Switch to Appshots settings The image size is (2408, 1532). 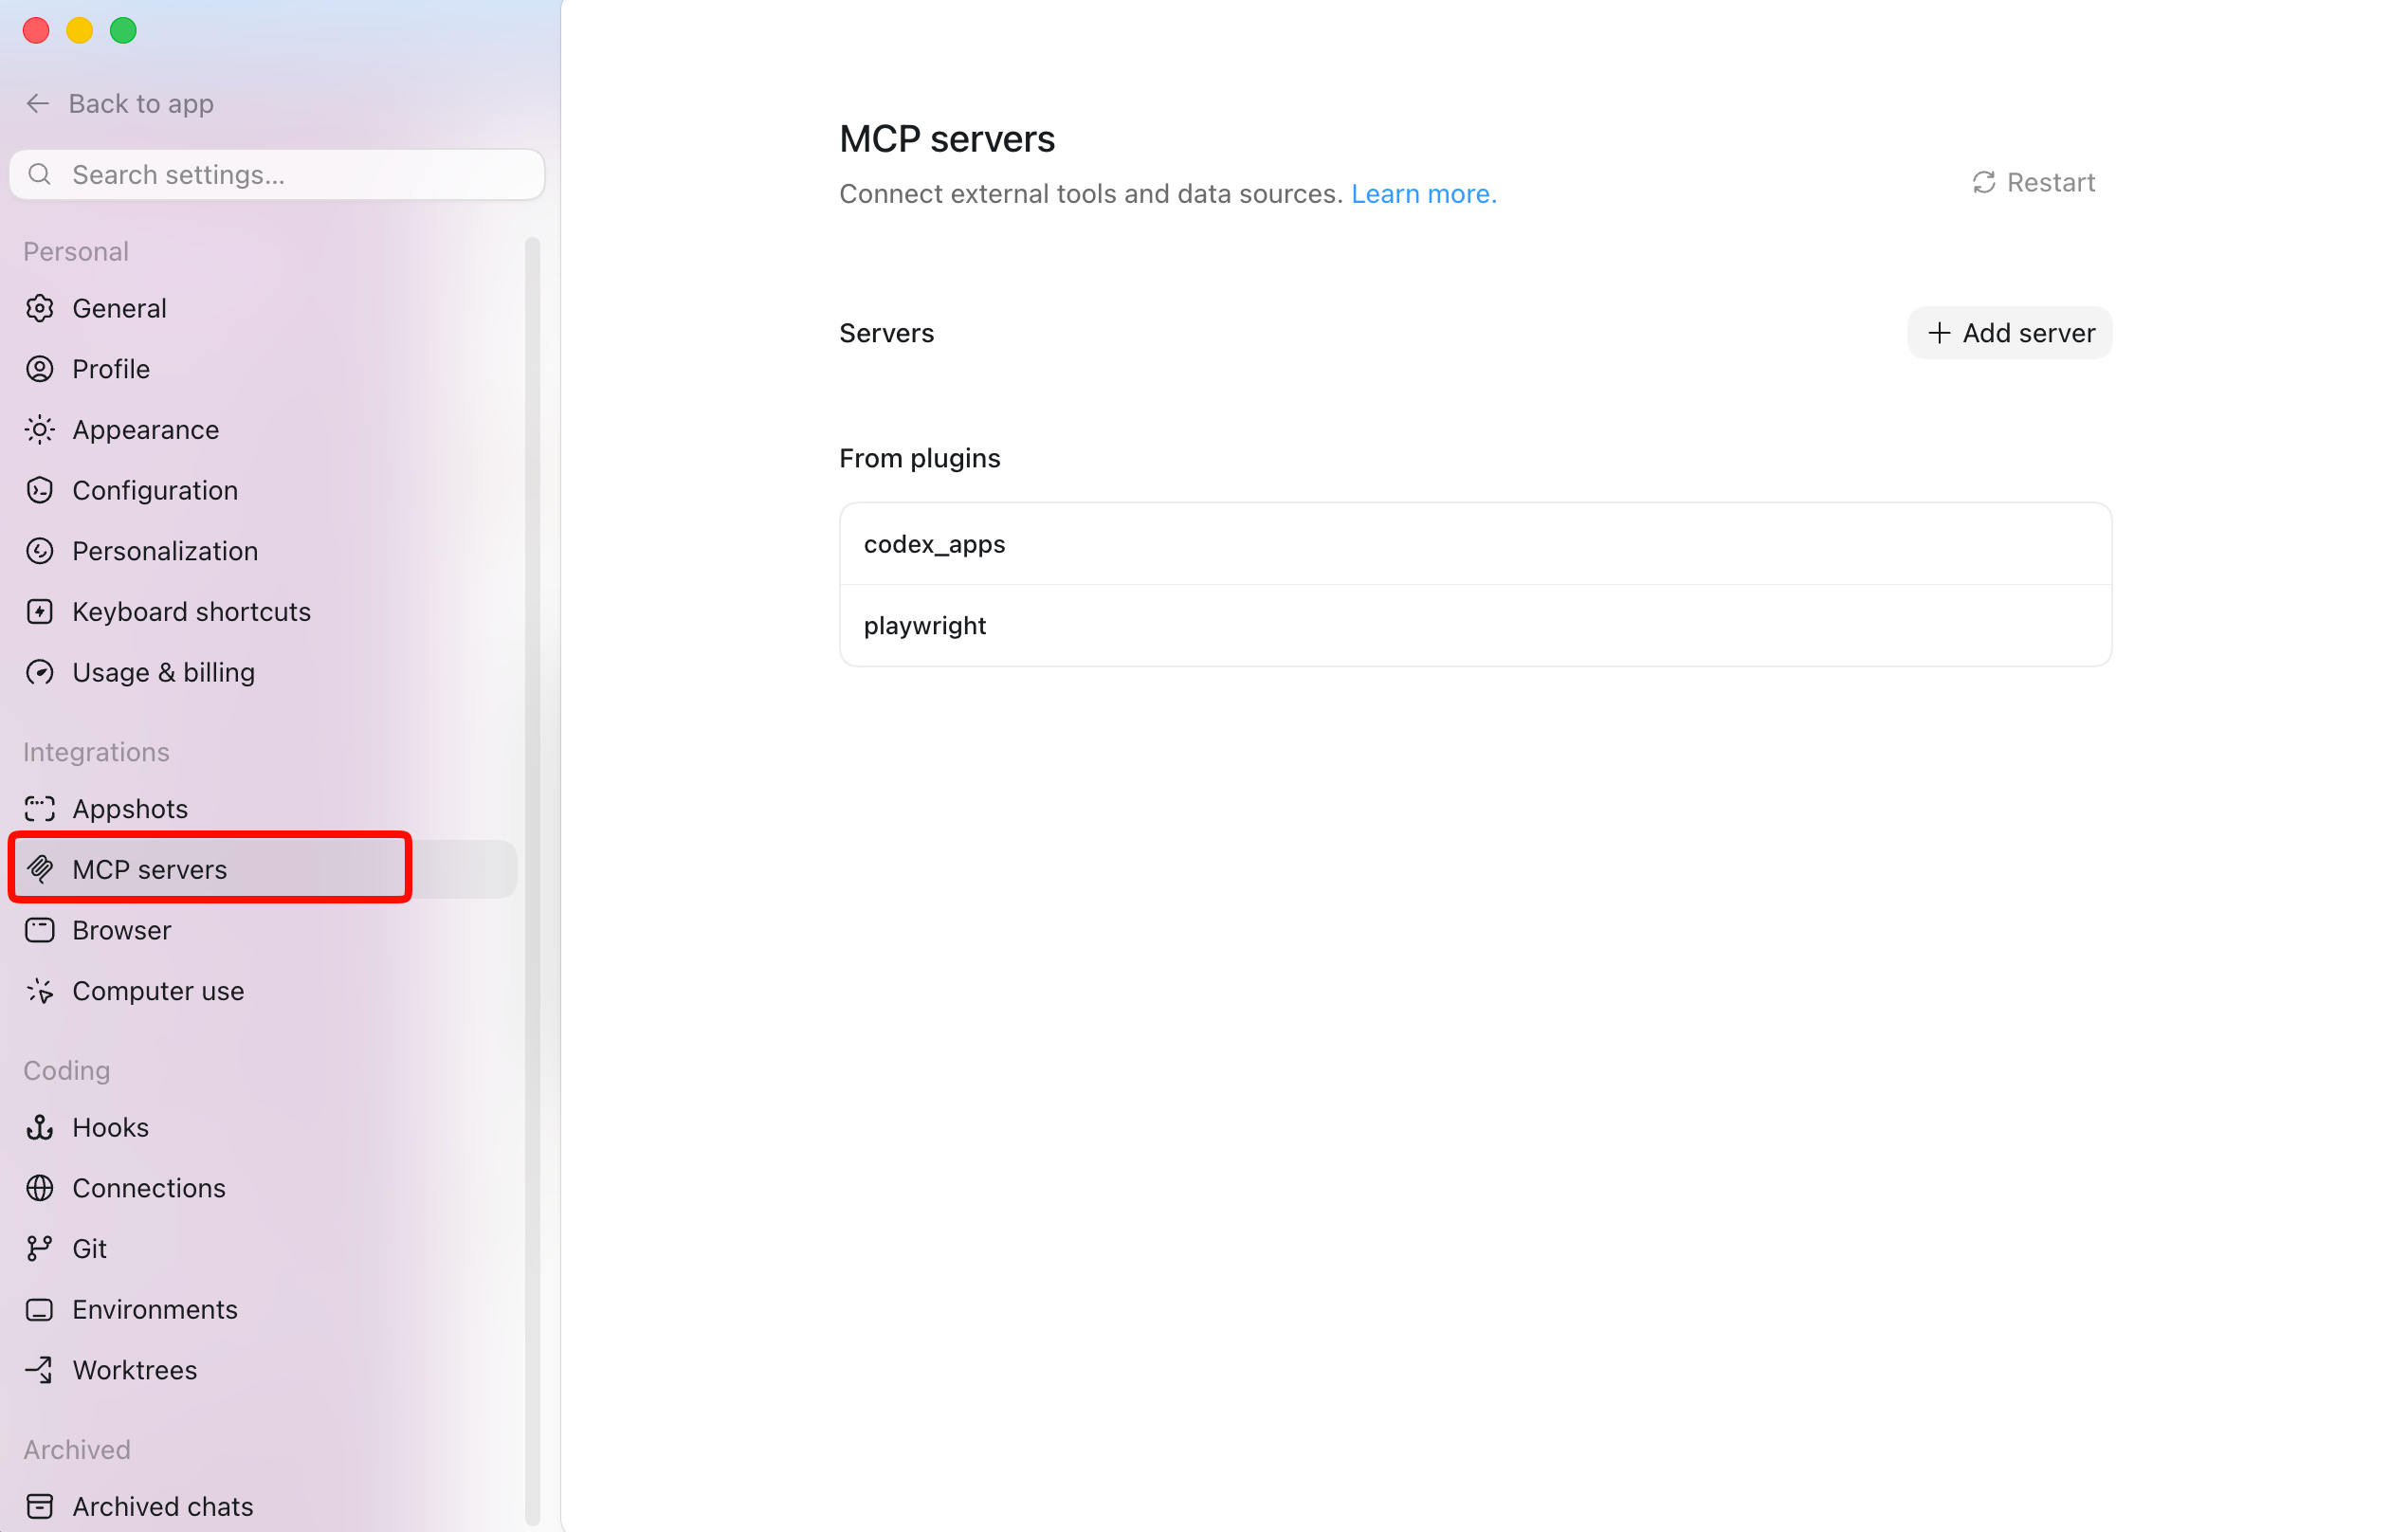click(x=264, y=809)
